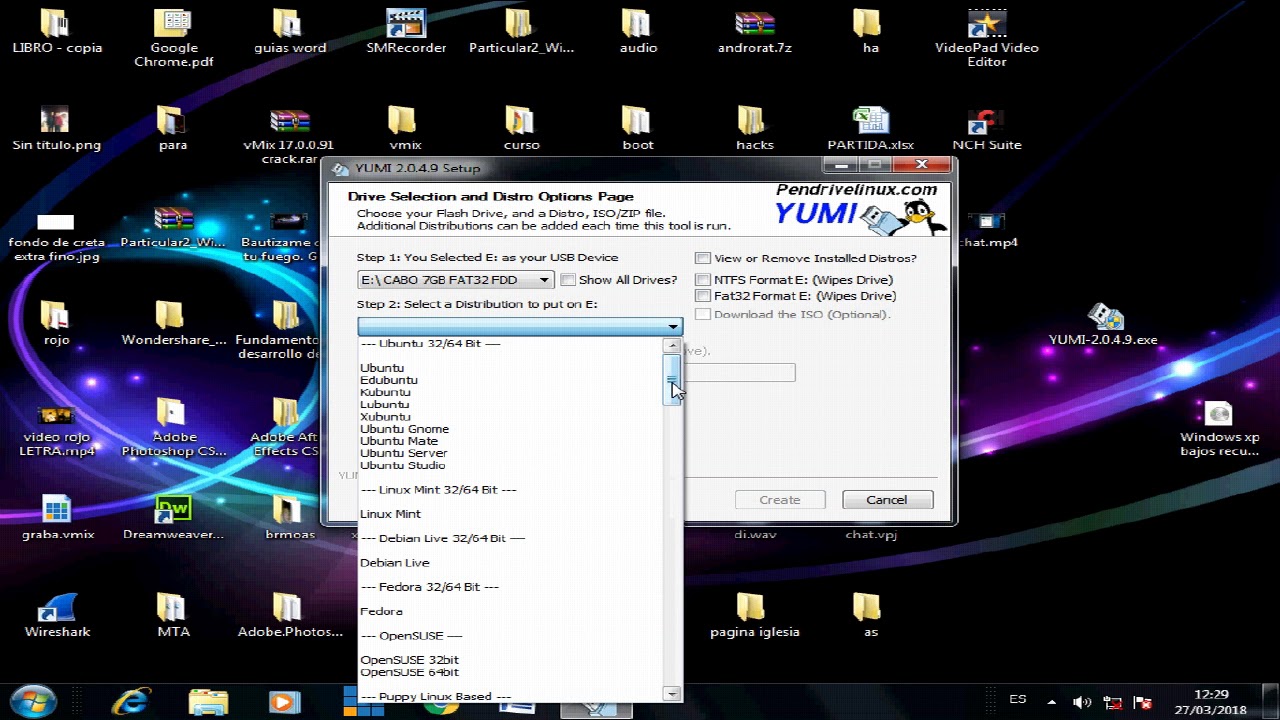Click the network tray icon
The image size is (1280, 720).
coord(1112,702)
